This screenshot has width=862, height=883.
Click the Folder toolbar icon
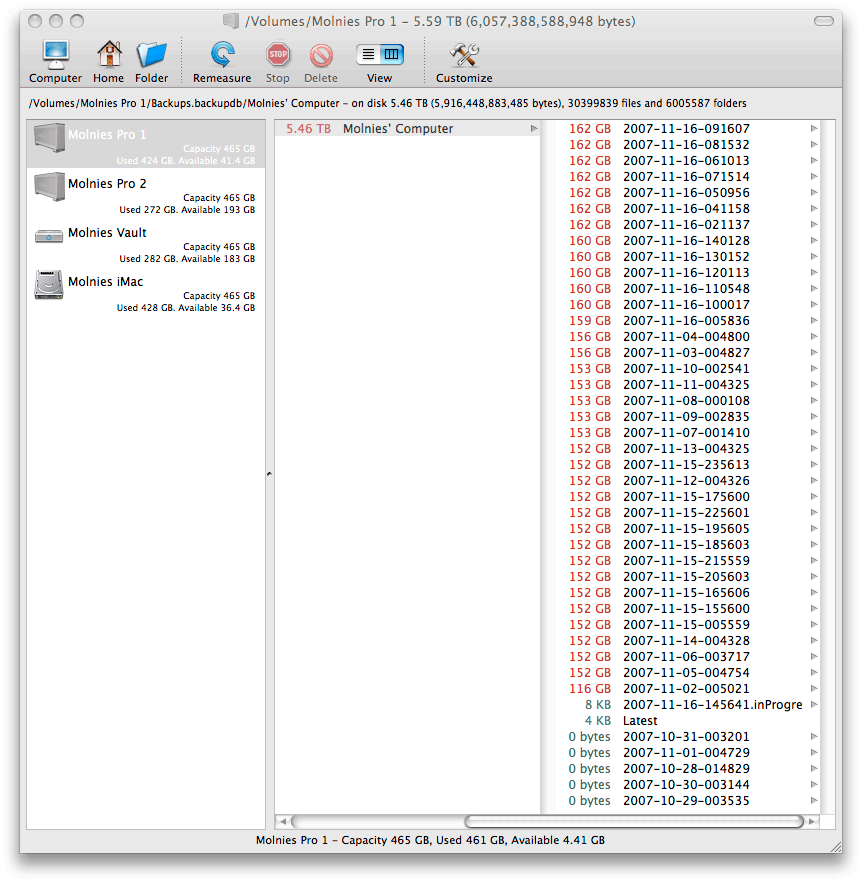coord(151,55)
